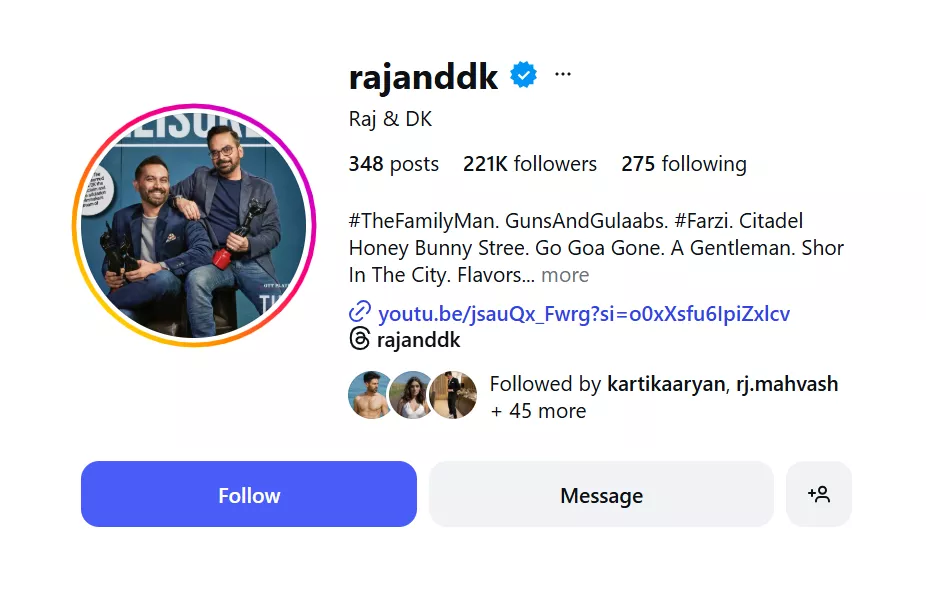Open the youtu.be profile link
Image resolution: width=926 pixels, height=592 pixels.
tap(584, 314)
